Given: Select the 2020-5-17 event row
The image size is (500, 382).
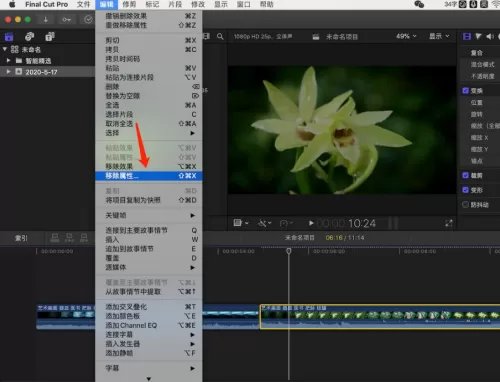Looking at the screenshot, I should 47,72.
